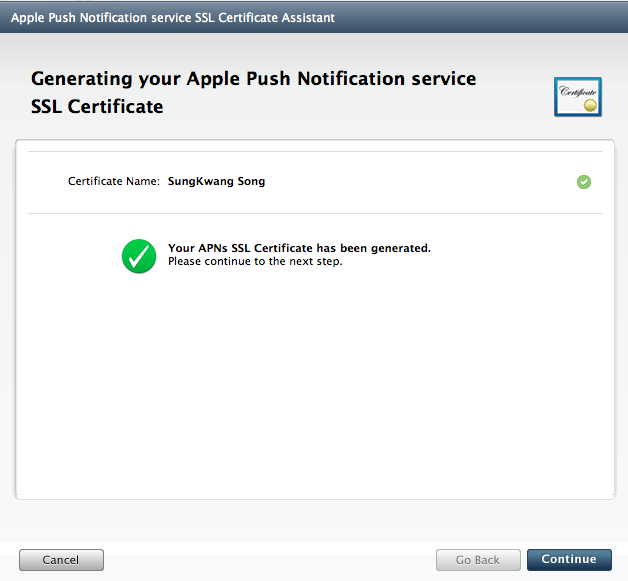Viewport: 628px width, 581px height.
Task: Click the Continue button
Action: pos(569,559)
